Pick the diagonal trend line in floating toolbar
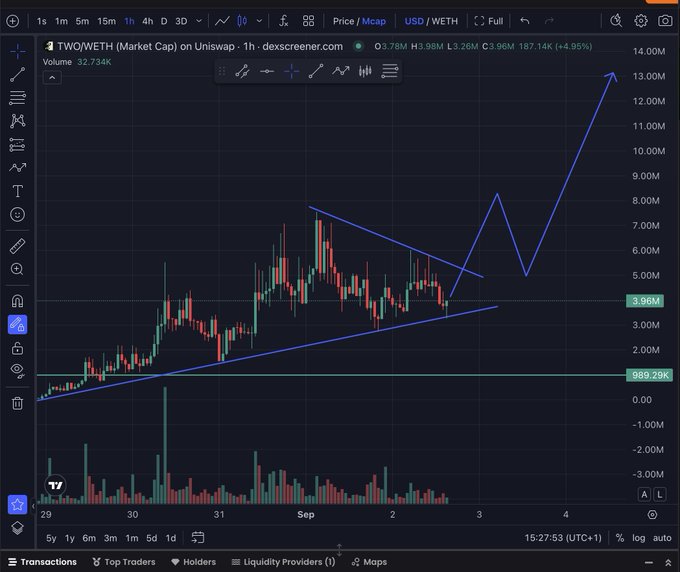Screen dimensions: 680x572 [x=316, y=71]
